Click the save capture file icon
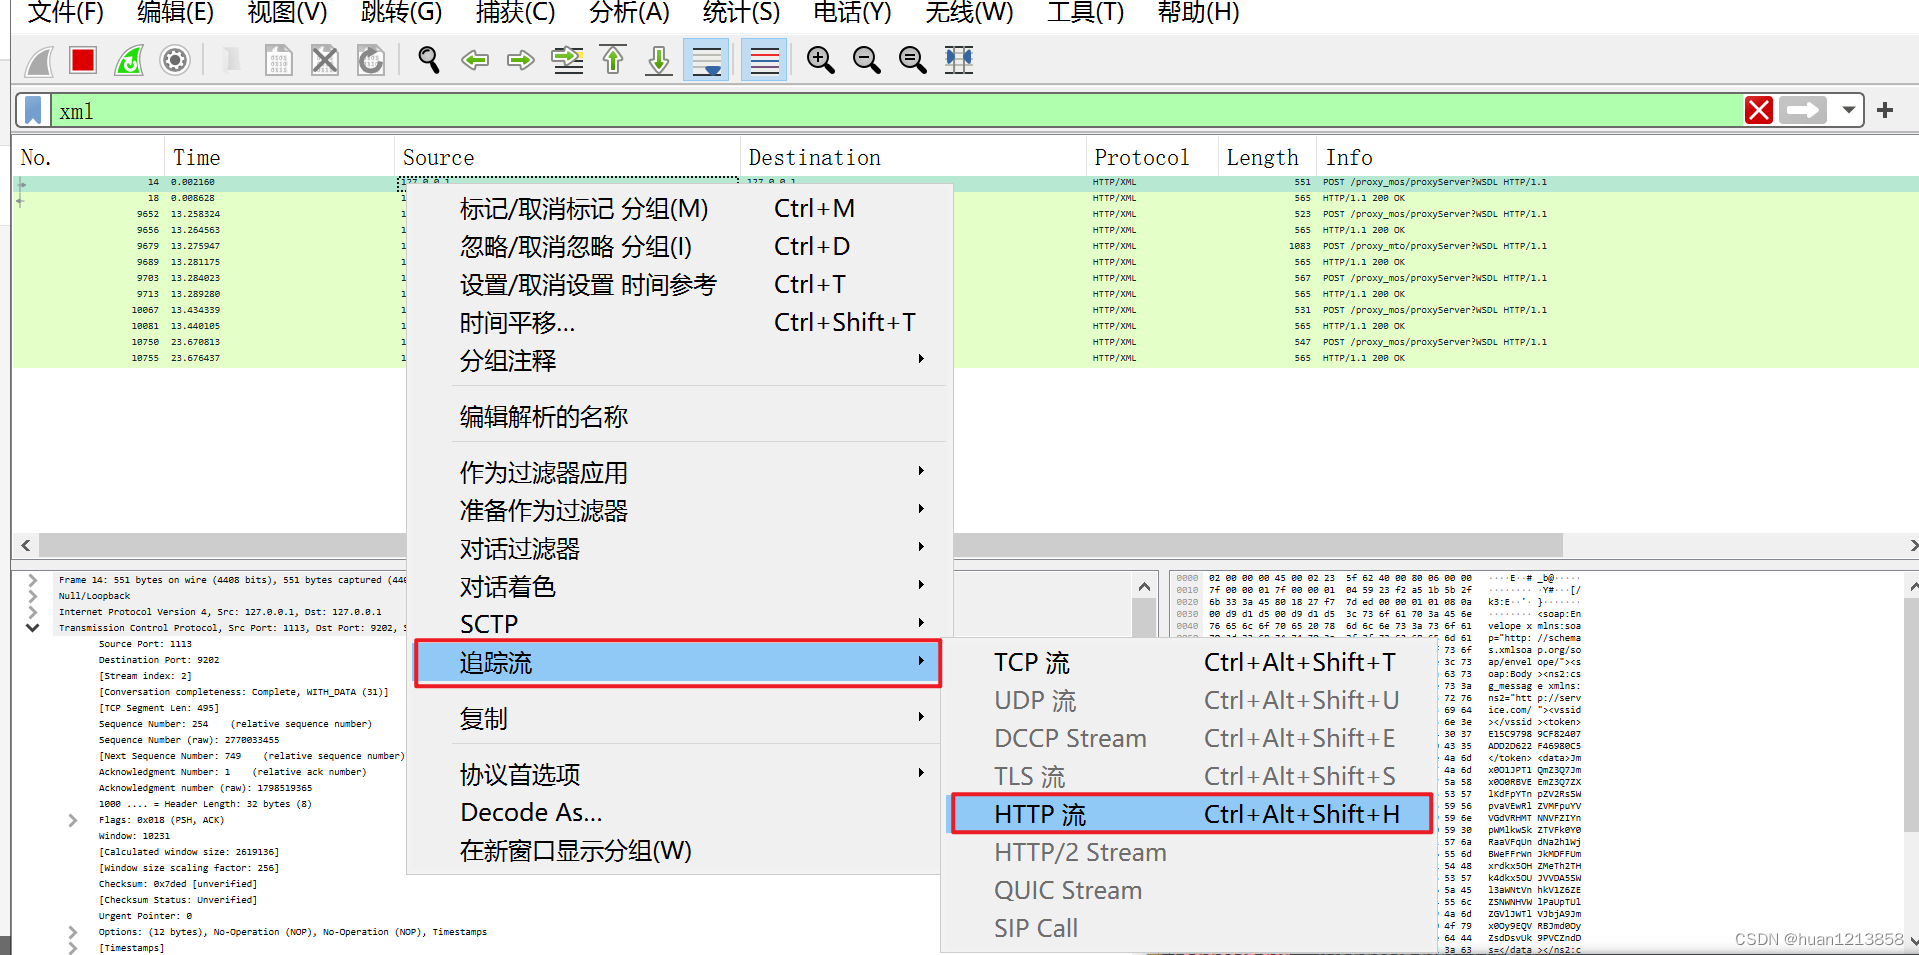Image resolution: width=1919 pixels, height=955 pixels. pos(278,60)
